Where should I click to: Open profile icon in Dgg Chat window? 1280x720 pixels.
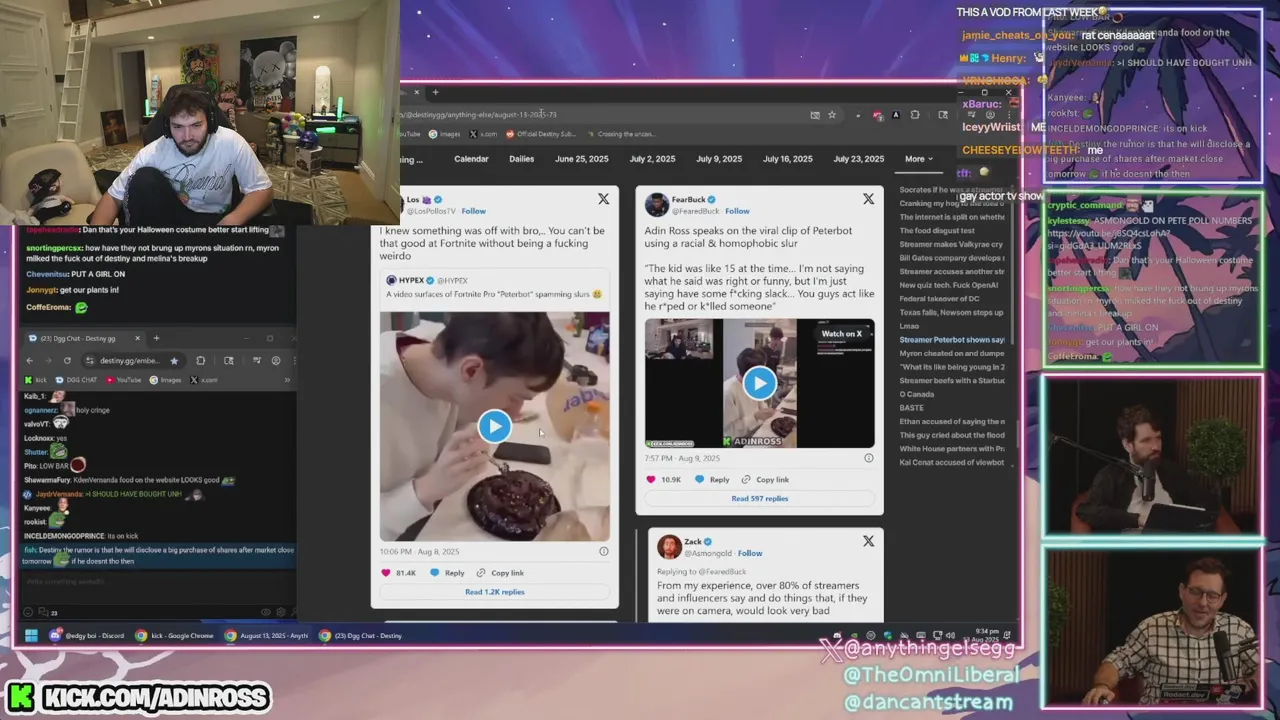[276, 361]
